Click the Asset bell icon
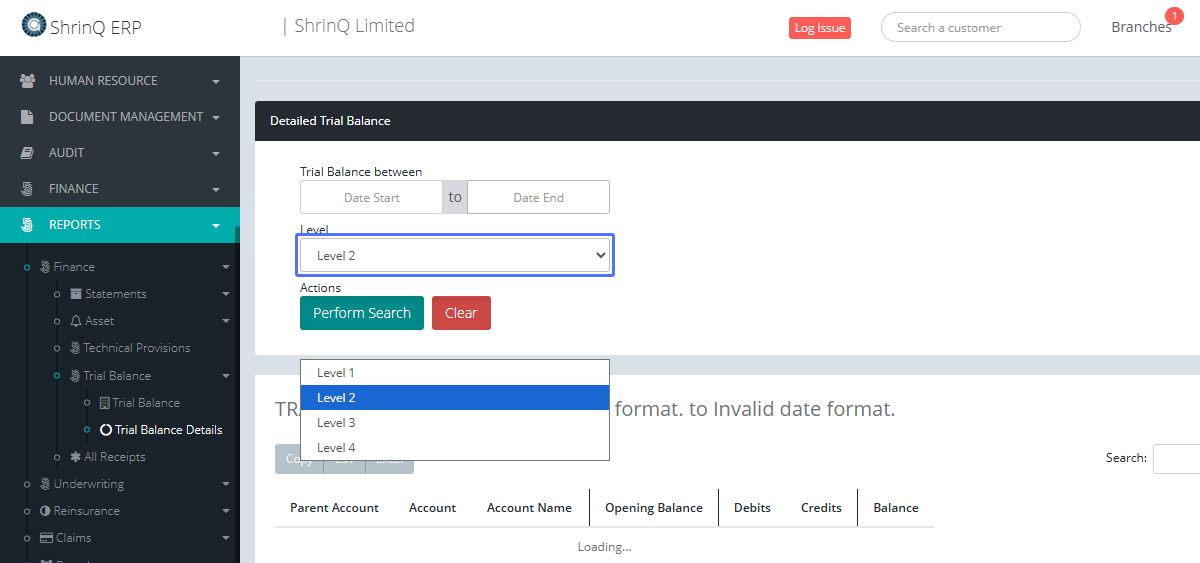This screenshot has width=1200, height=563. pos(76,321)
